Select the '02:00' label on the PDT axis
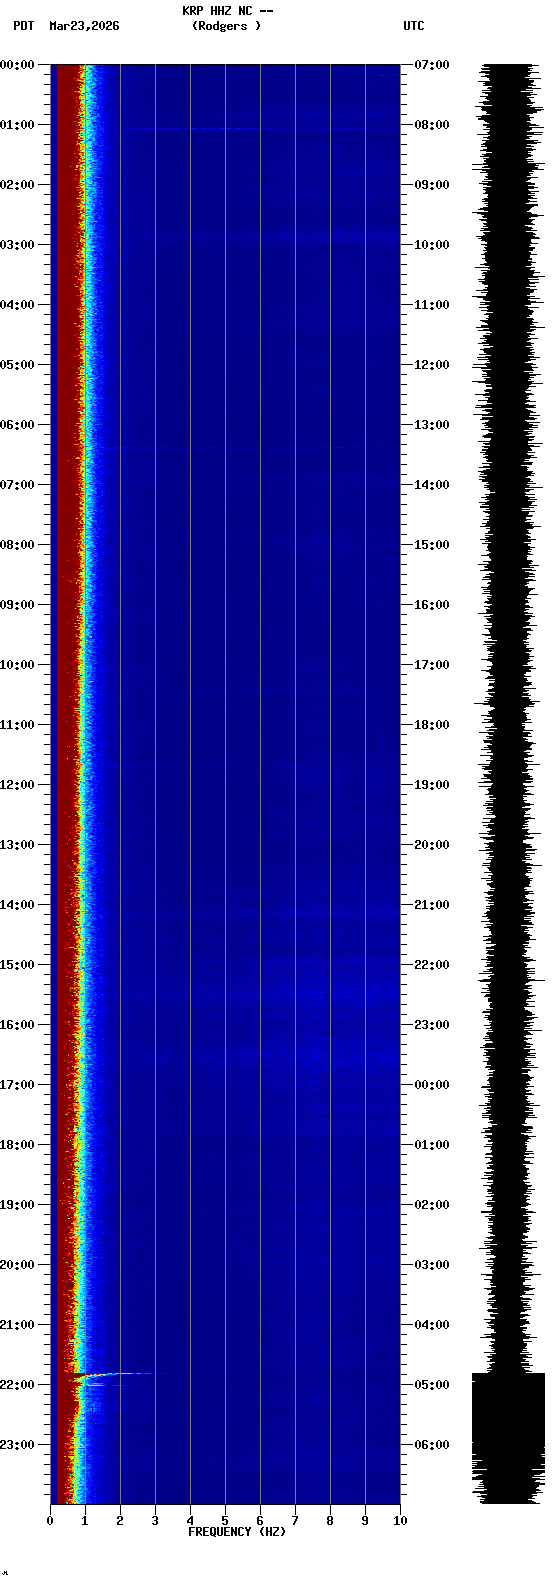 pos(17,185)
